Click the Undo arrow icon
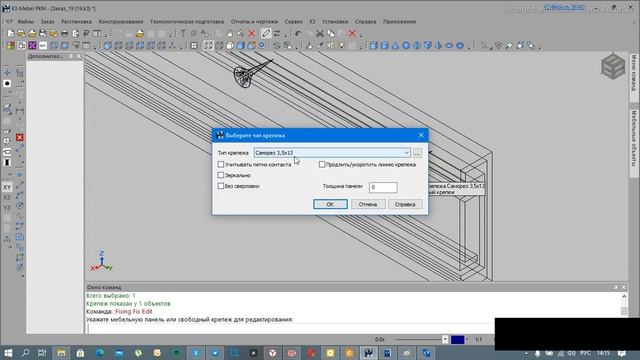640x360 pixels. (x=298, y=33)
